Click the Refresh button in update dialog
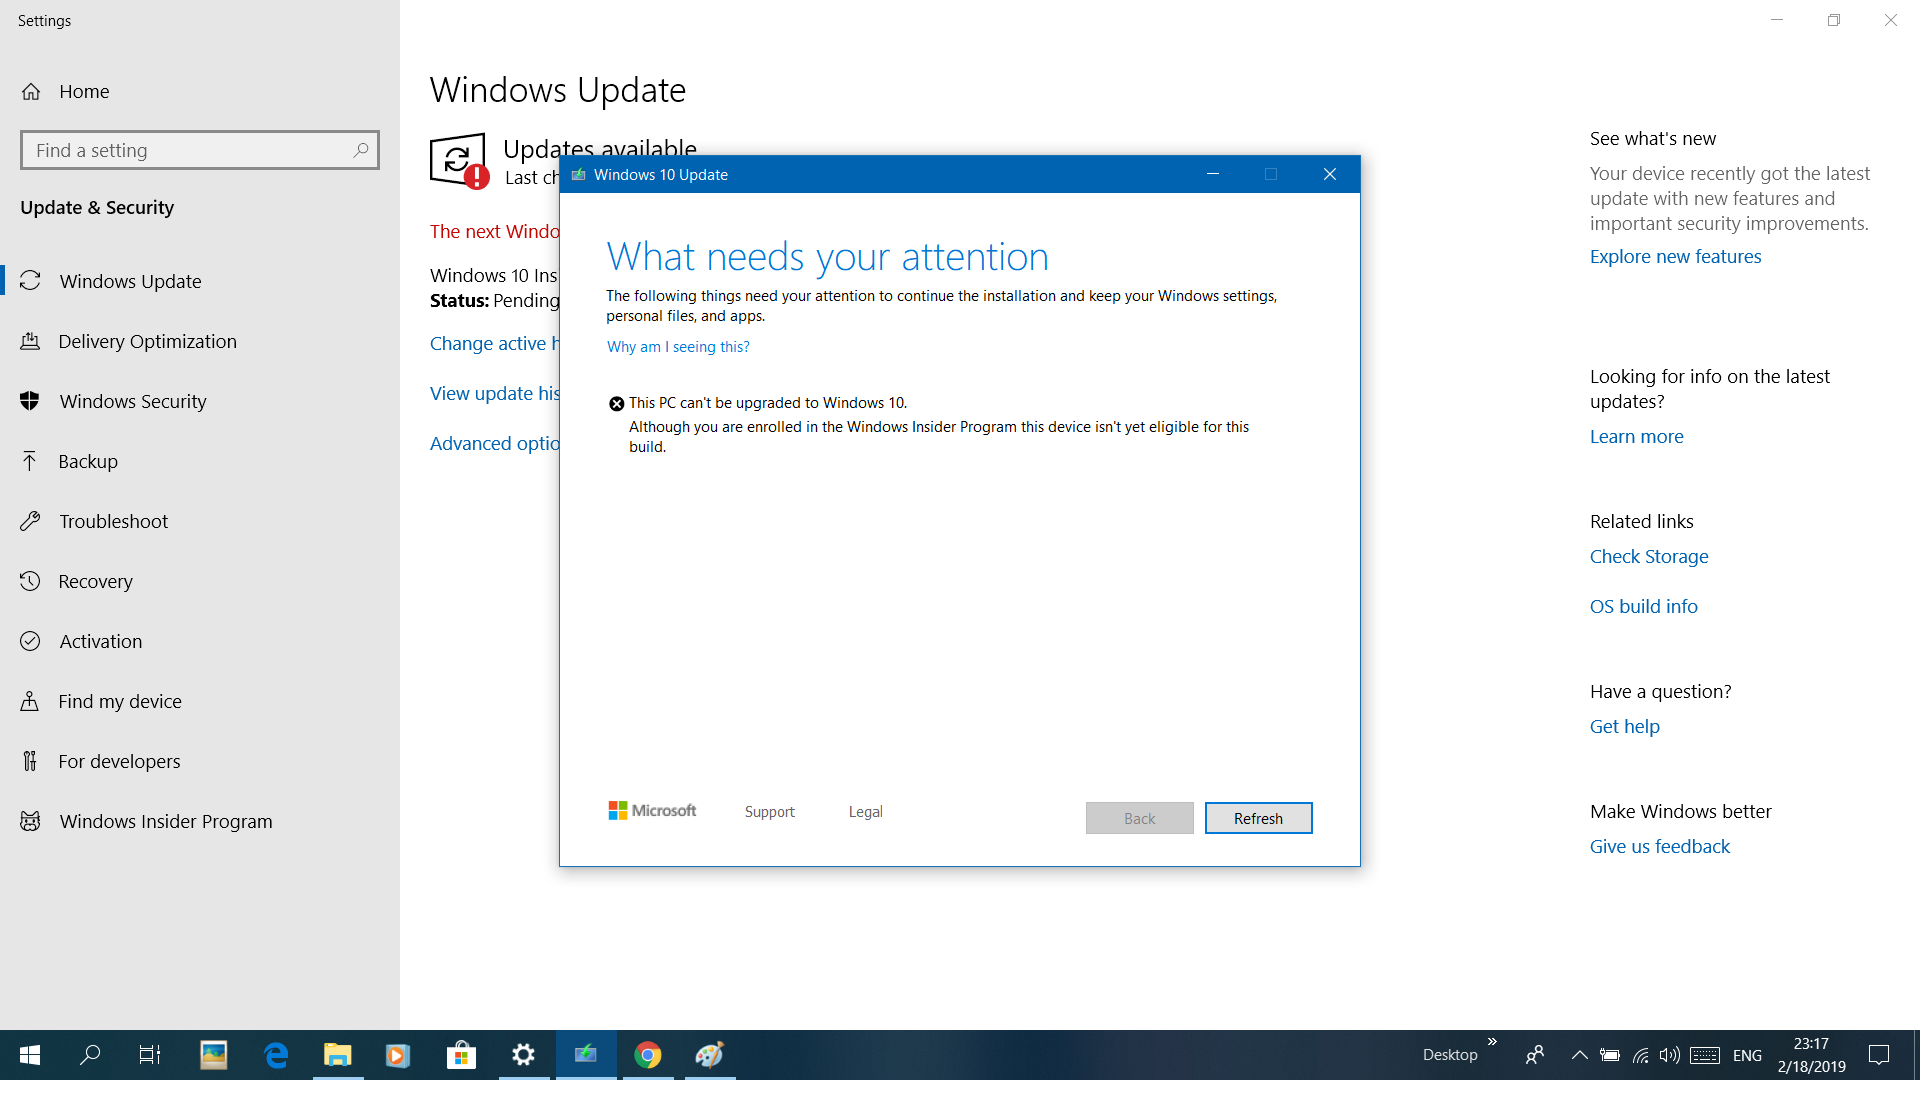This screenshot has height=1112, width=1920. (1258, 818)
